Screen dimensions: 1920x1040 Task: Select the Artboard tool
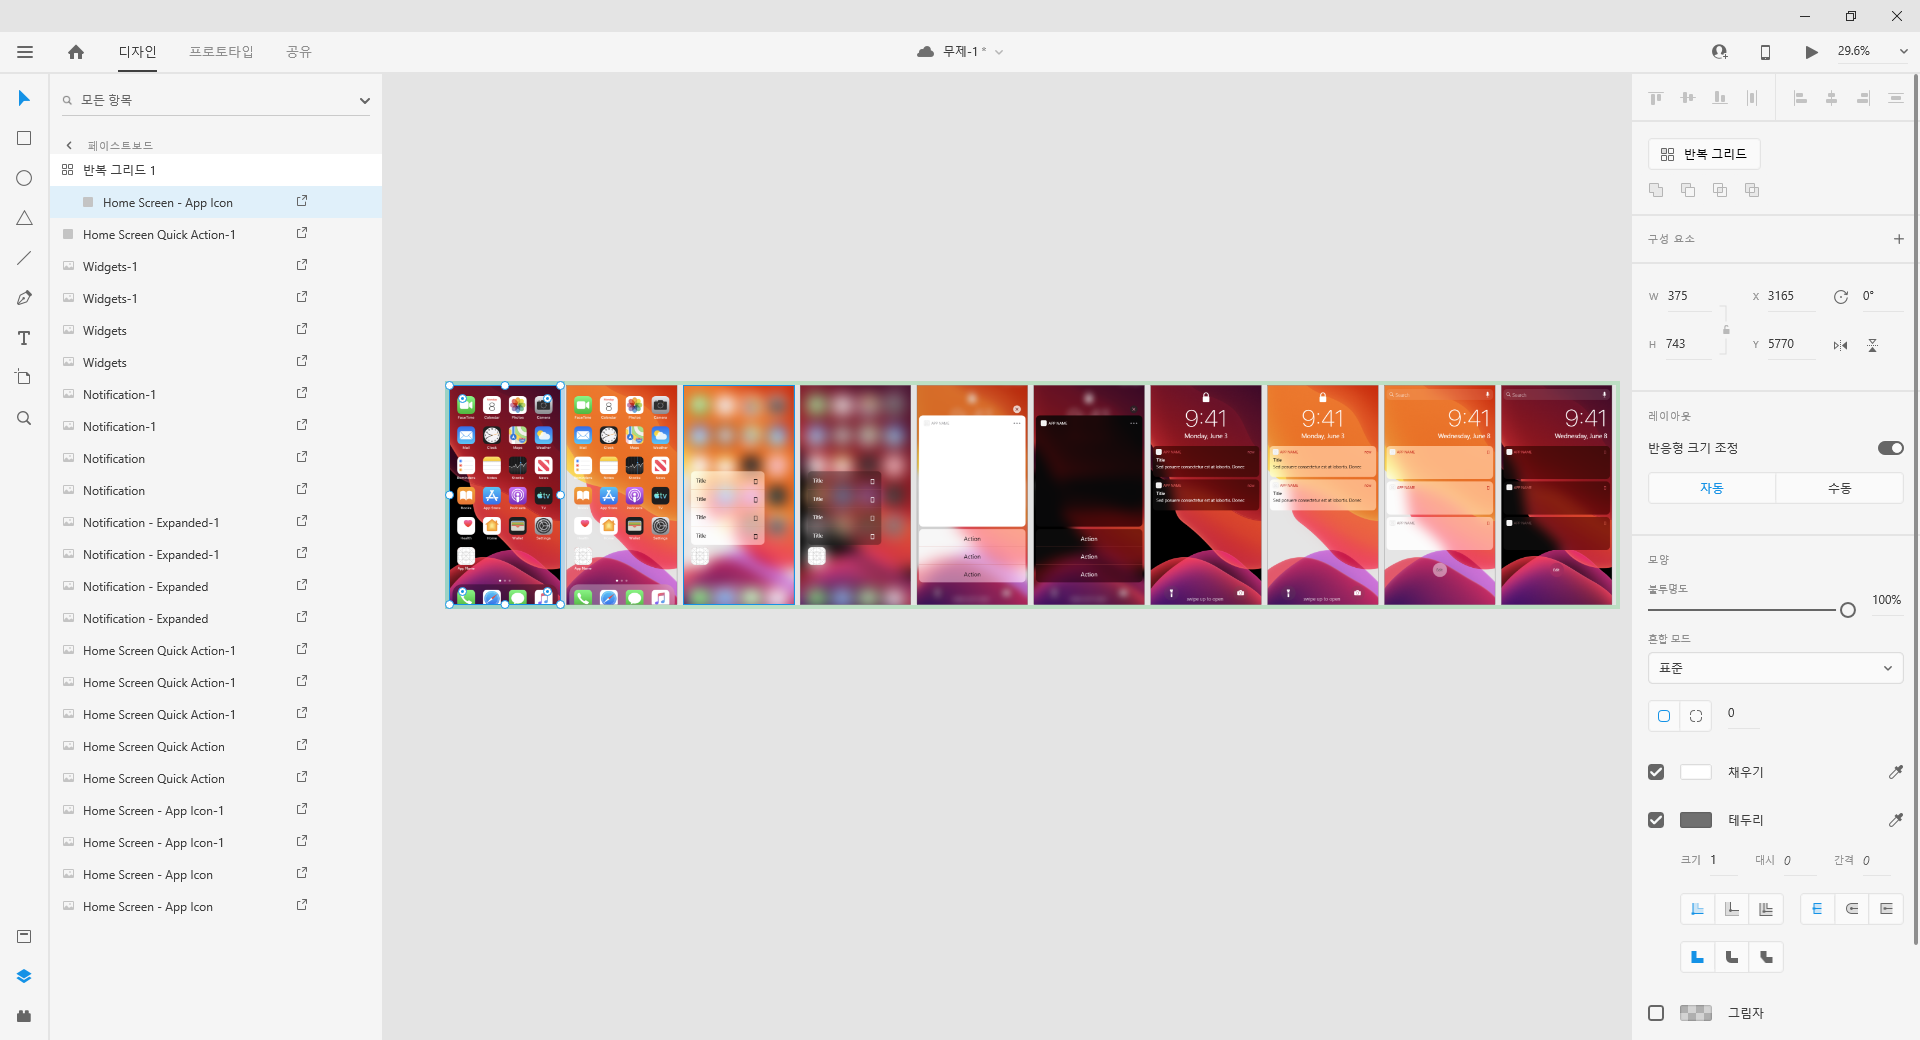coord(24,378)
